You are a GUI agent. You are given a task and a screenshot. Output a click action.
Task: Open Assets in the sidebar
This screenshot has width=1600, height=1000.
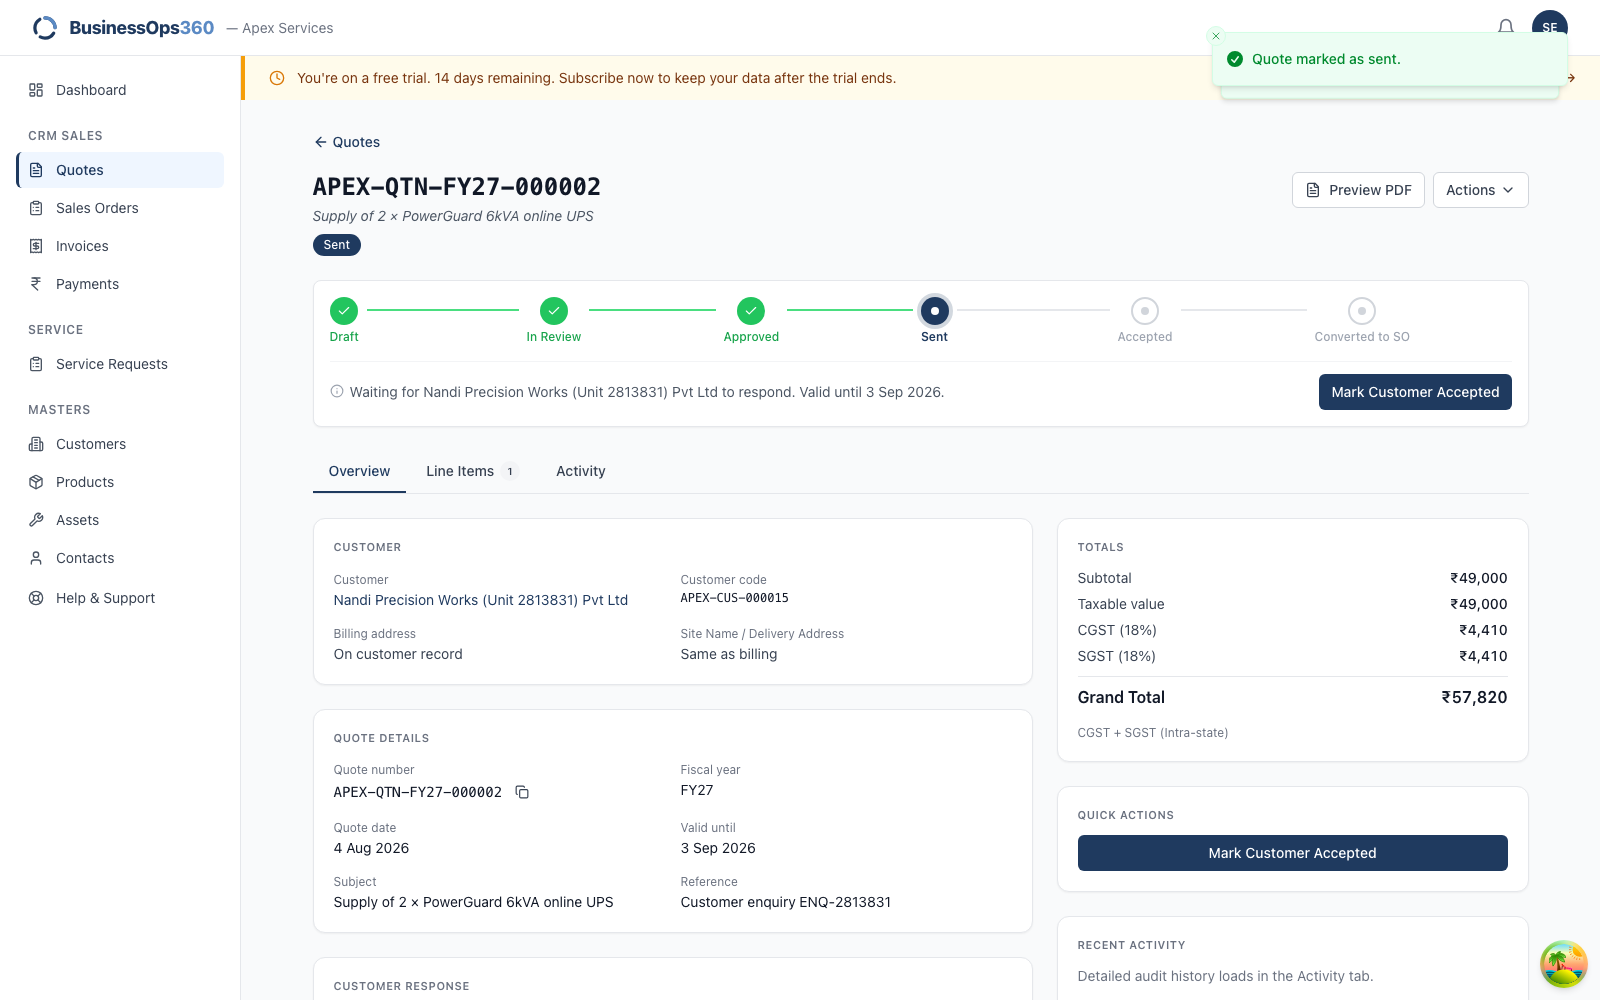coord(120,520)
